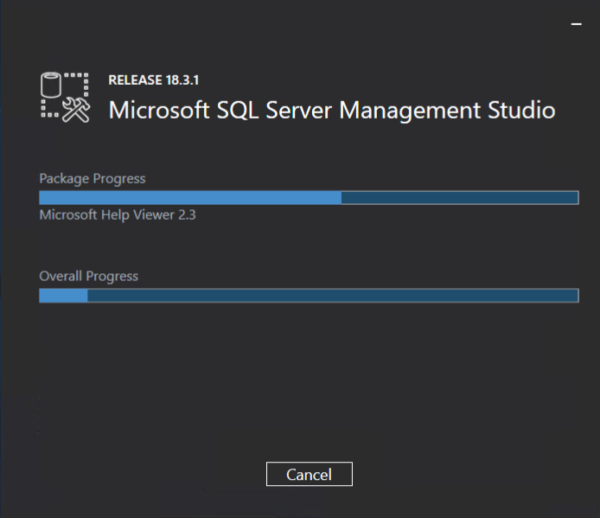Click the word Microsoft in the title
600x518 pixels.
pyautogui.click(x=159, y=110)
